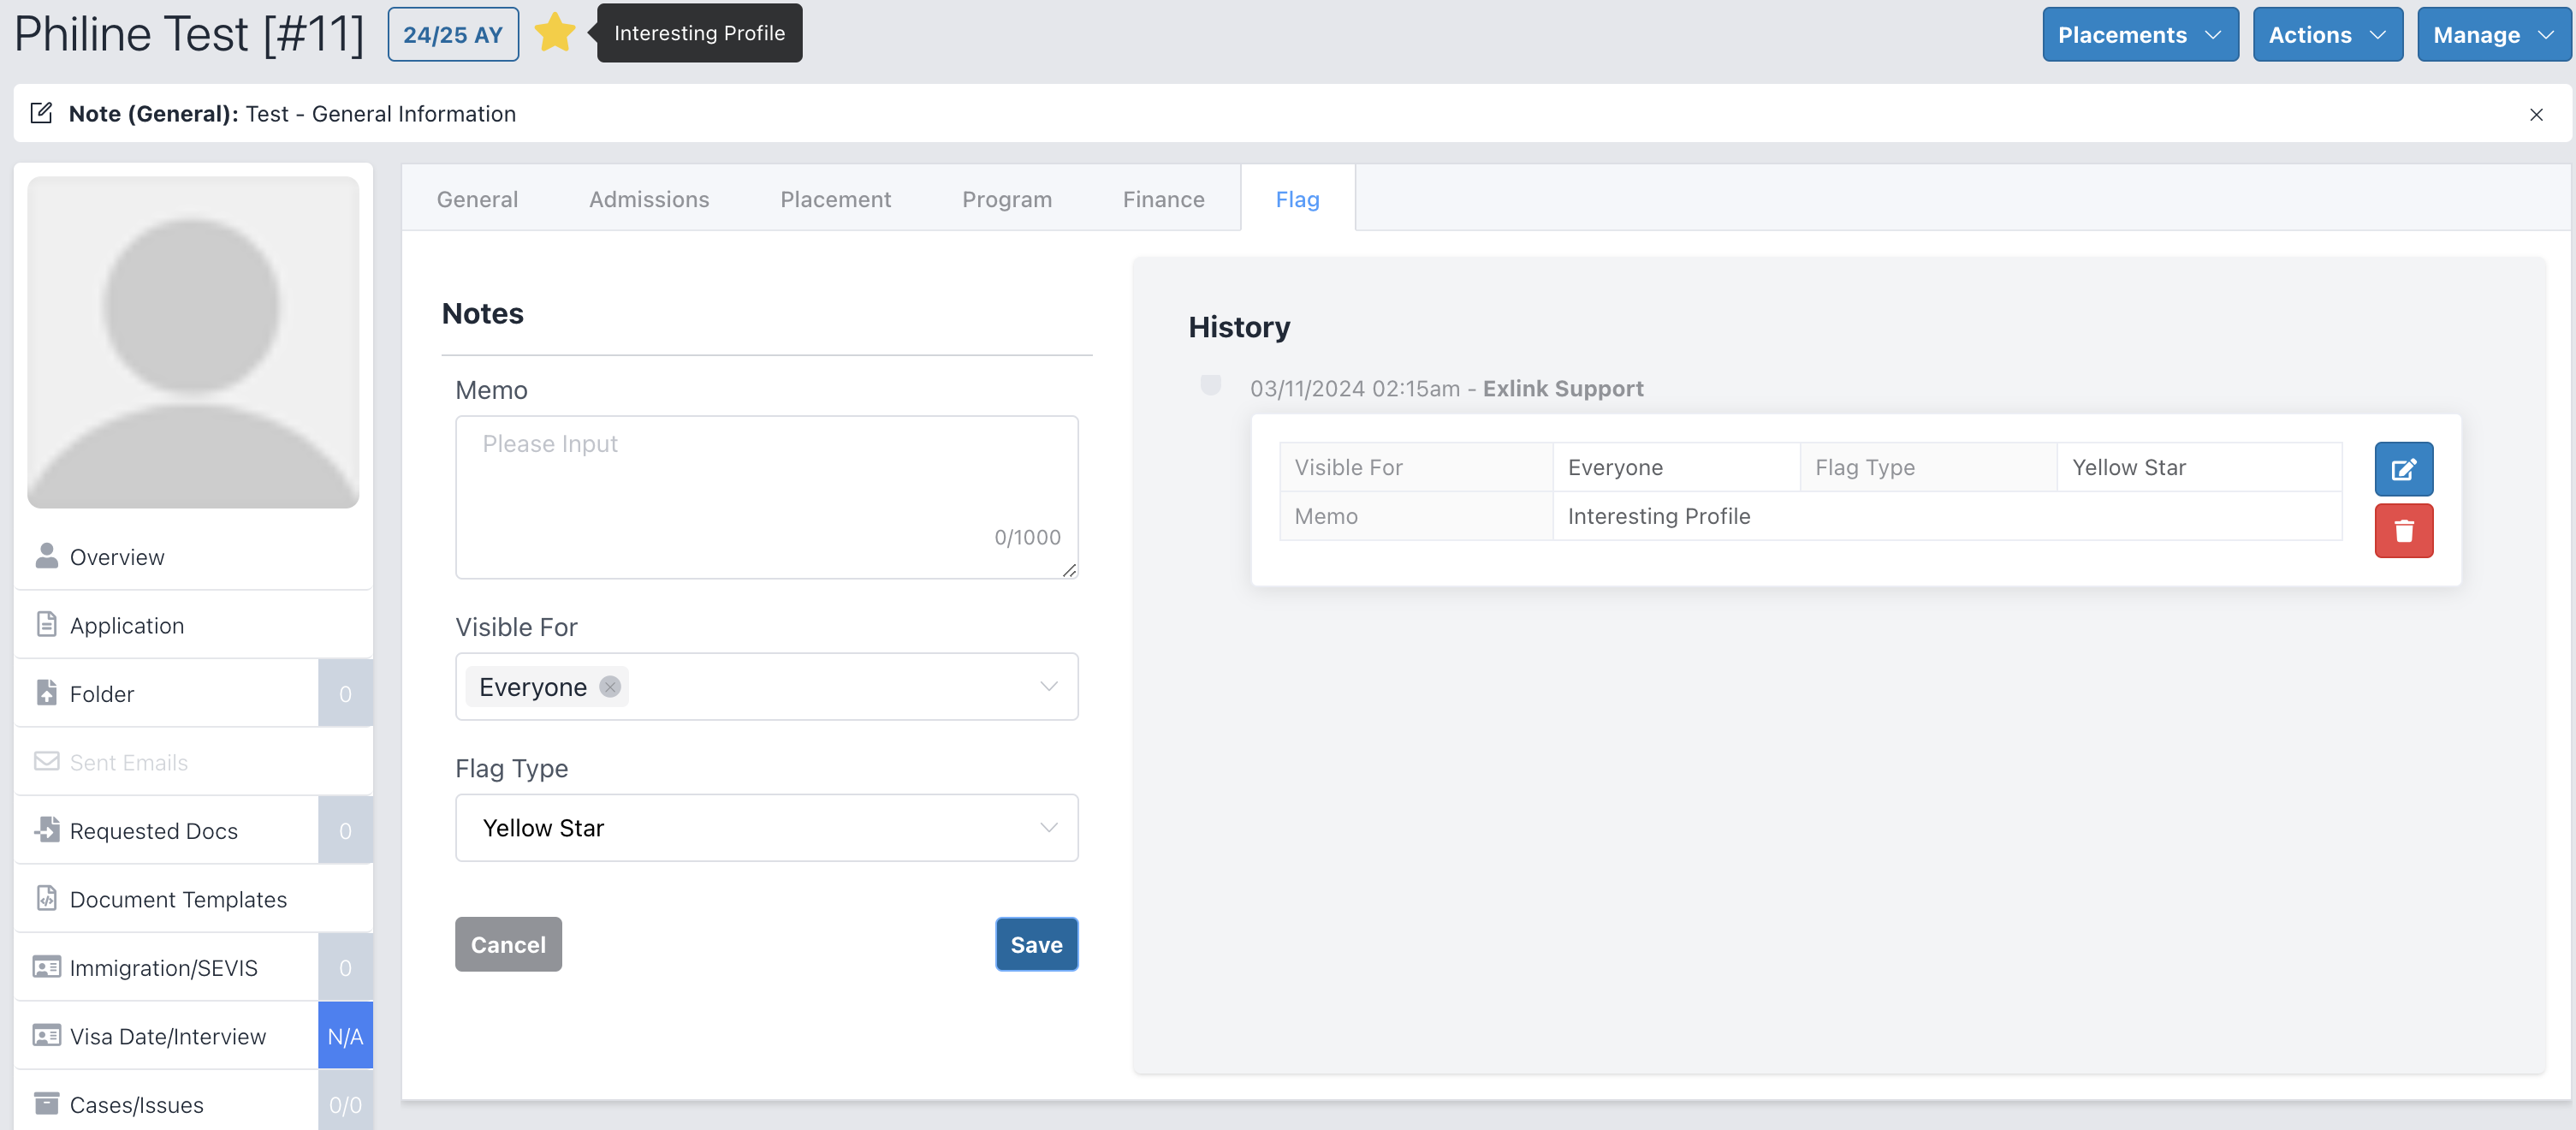Click the Yellow Star history cell
2576x1130 pixels.
coord(2199,467)
